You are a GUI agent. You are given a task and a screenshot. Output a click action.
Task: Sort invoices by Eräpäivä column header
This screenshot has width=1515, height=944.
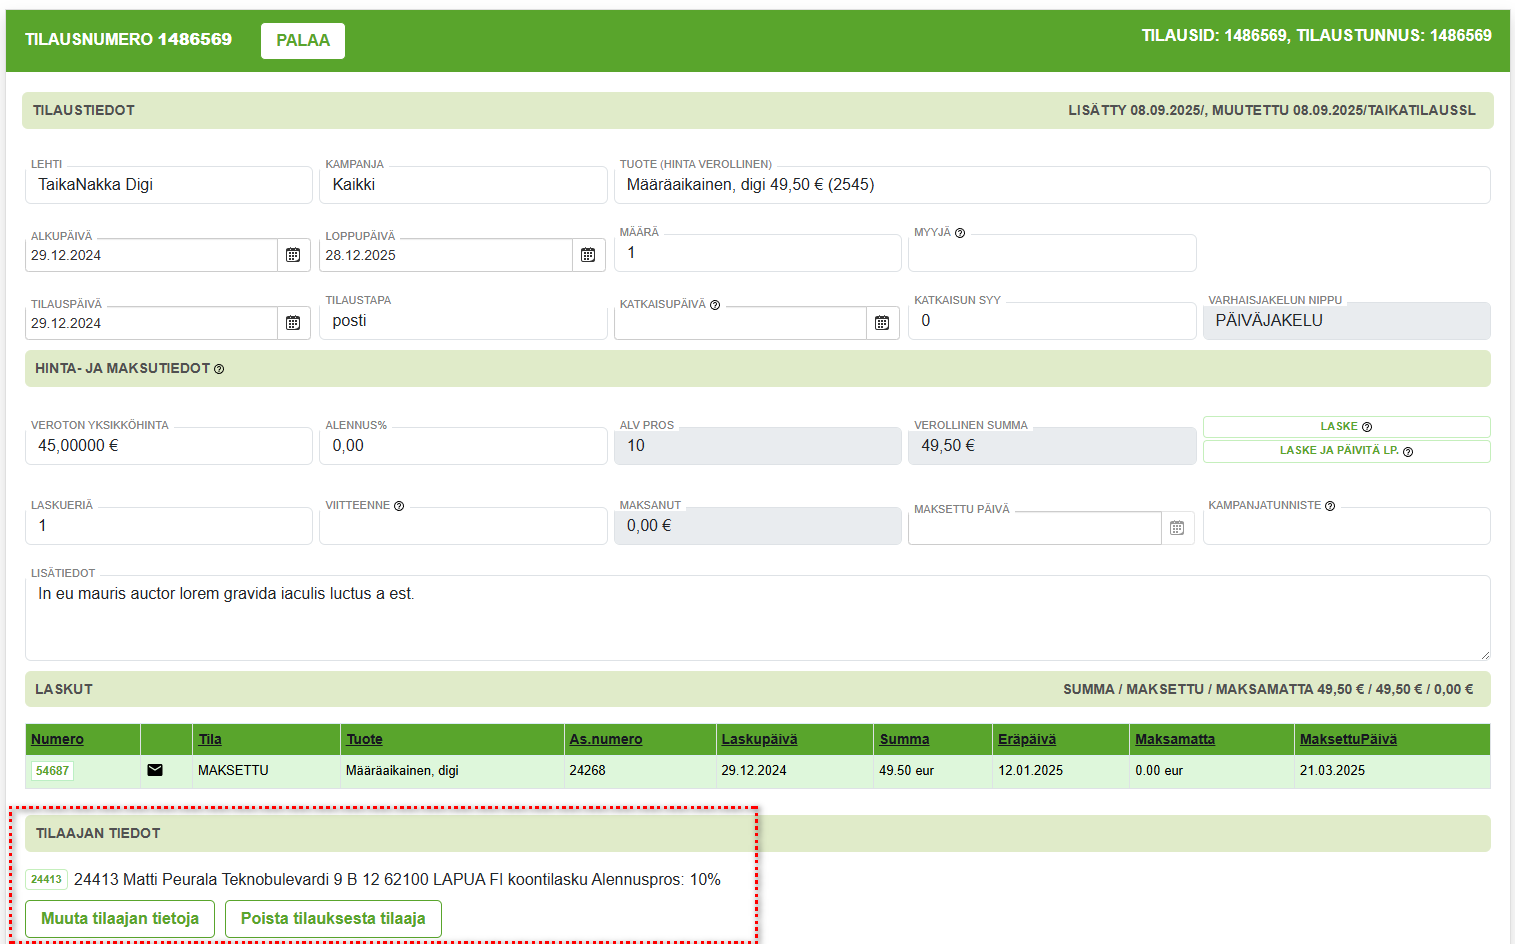point(1026,739)
